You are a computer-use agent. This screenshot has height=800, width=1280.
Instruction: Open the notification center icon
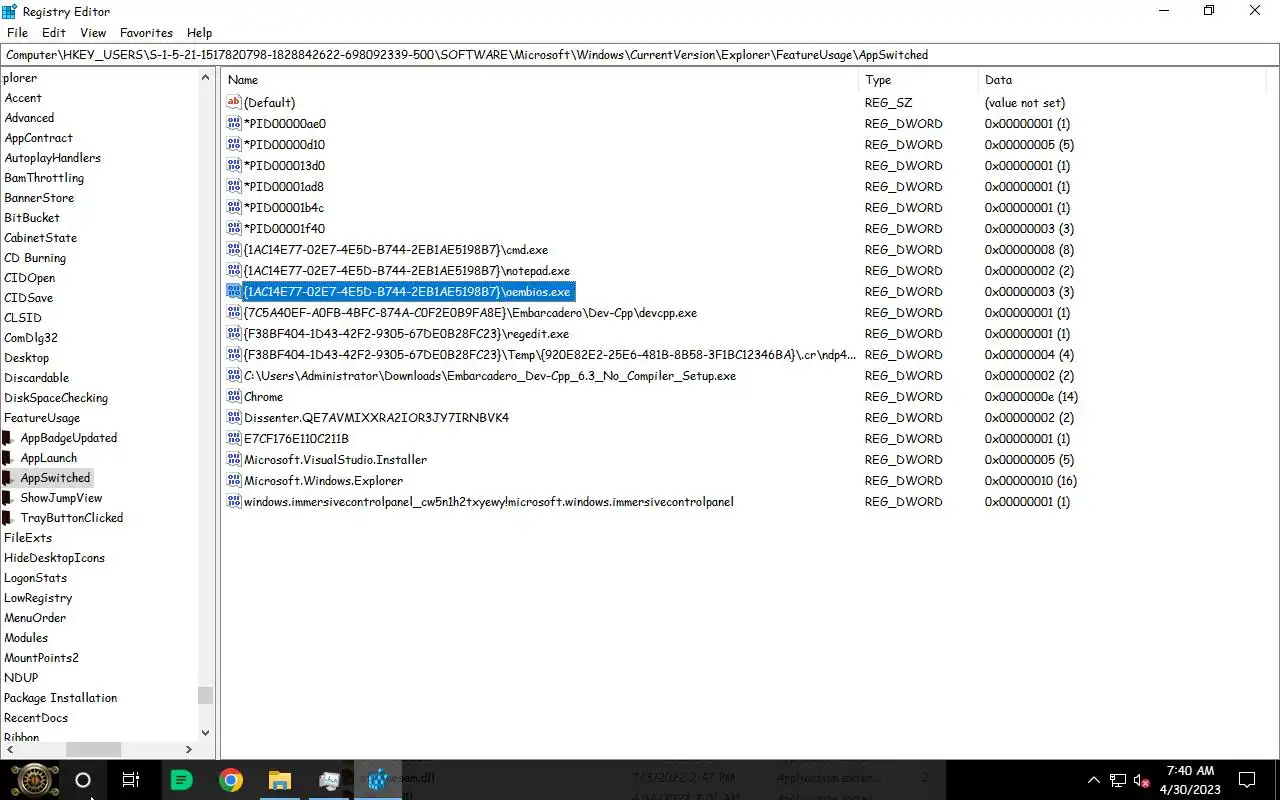(x=1247, y=780)
